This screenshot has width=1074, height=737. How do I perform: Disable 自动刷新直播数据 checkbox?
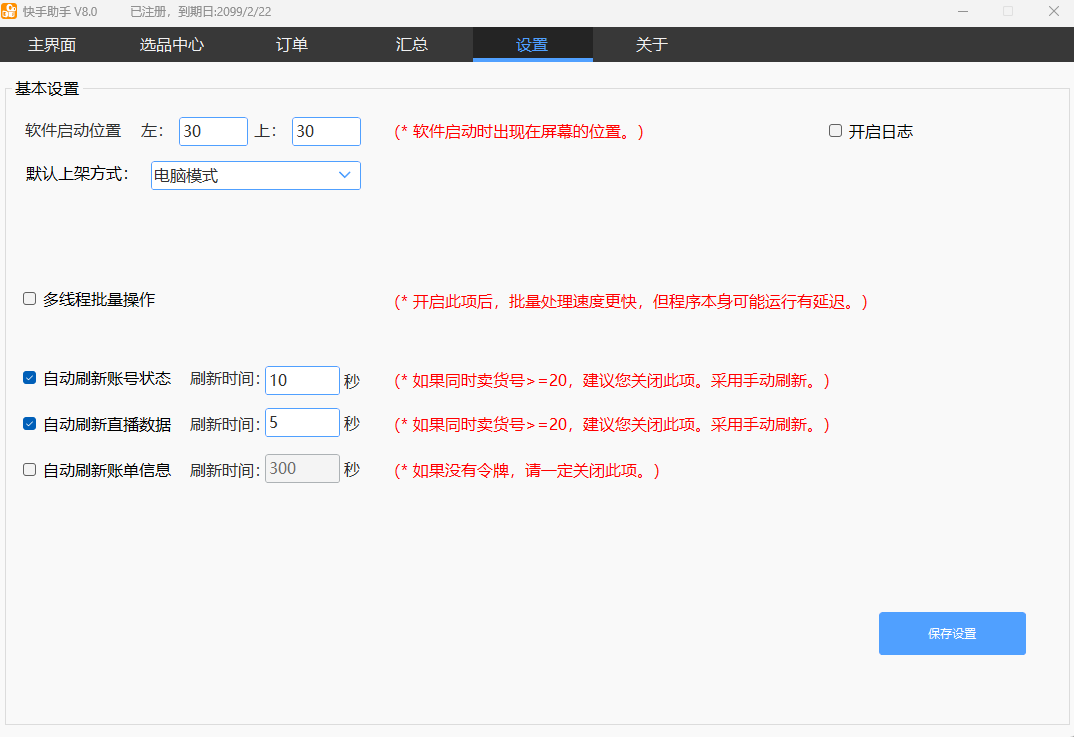point(30,424)
